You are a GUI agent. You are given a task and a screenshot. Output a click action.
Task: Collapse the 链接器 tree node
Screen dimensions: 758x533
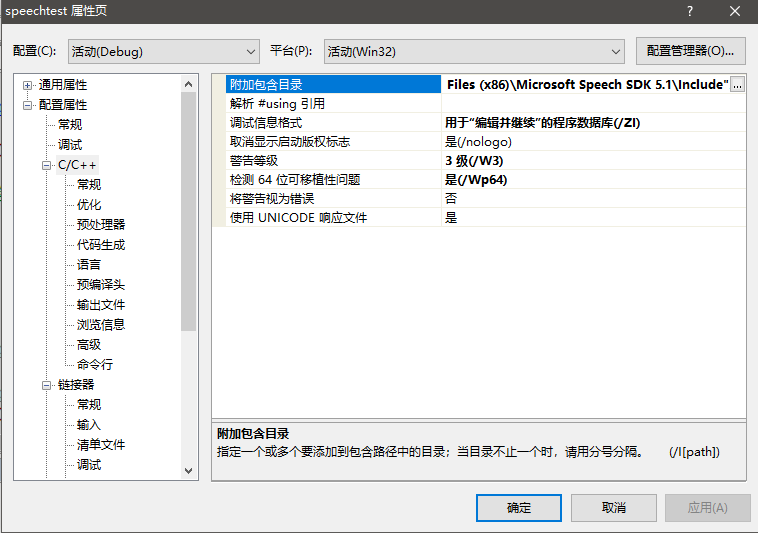[x=47, y=385]
